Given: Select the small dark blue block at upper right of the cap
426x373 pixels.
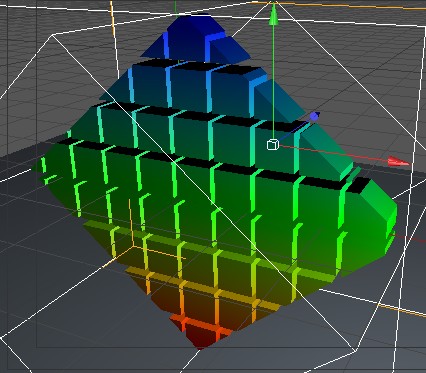Looking at the screenshot, I should pyautogui.click(x=230, y=50).
